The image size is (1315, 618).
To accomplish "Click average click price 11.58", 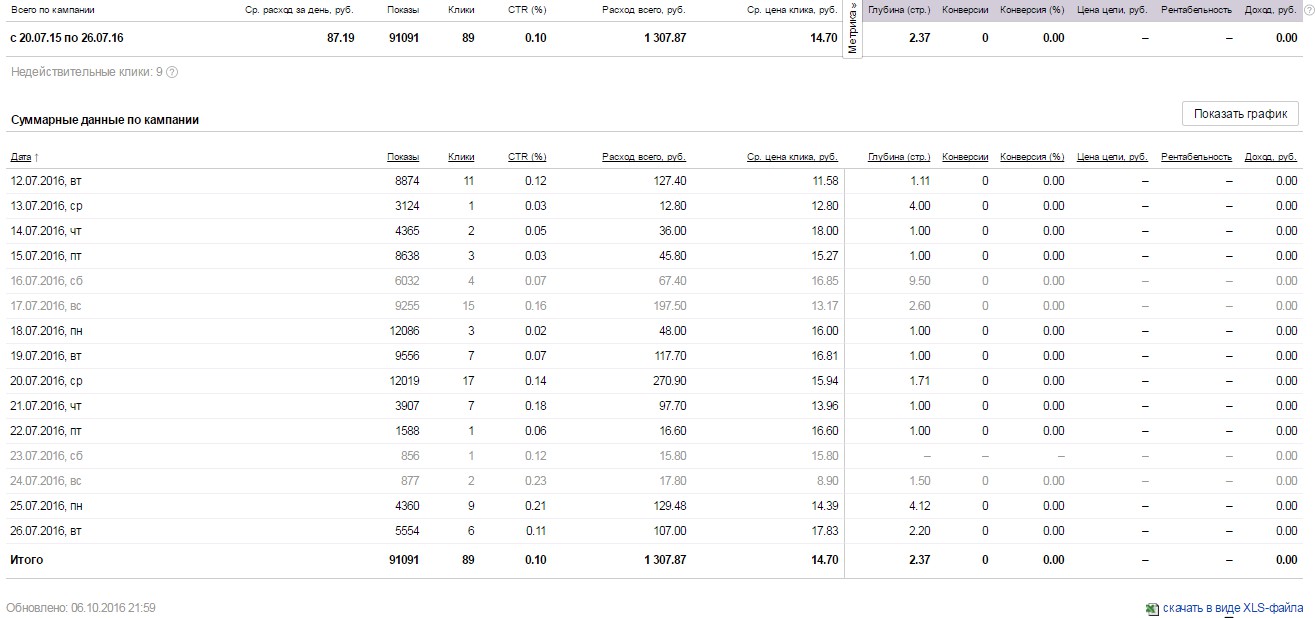I will click(x=825, y=181).
